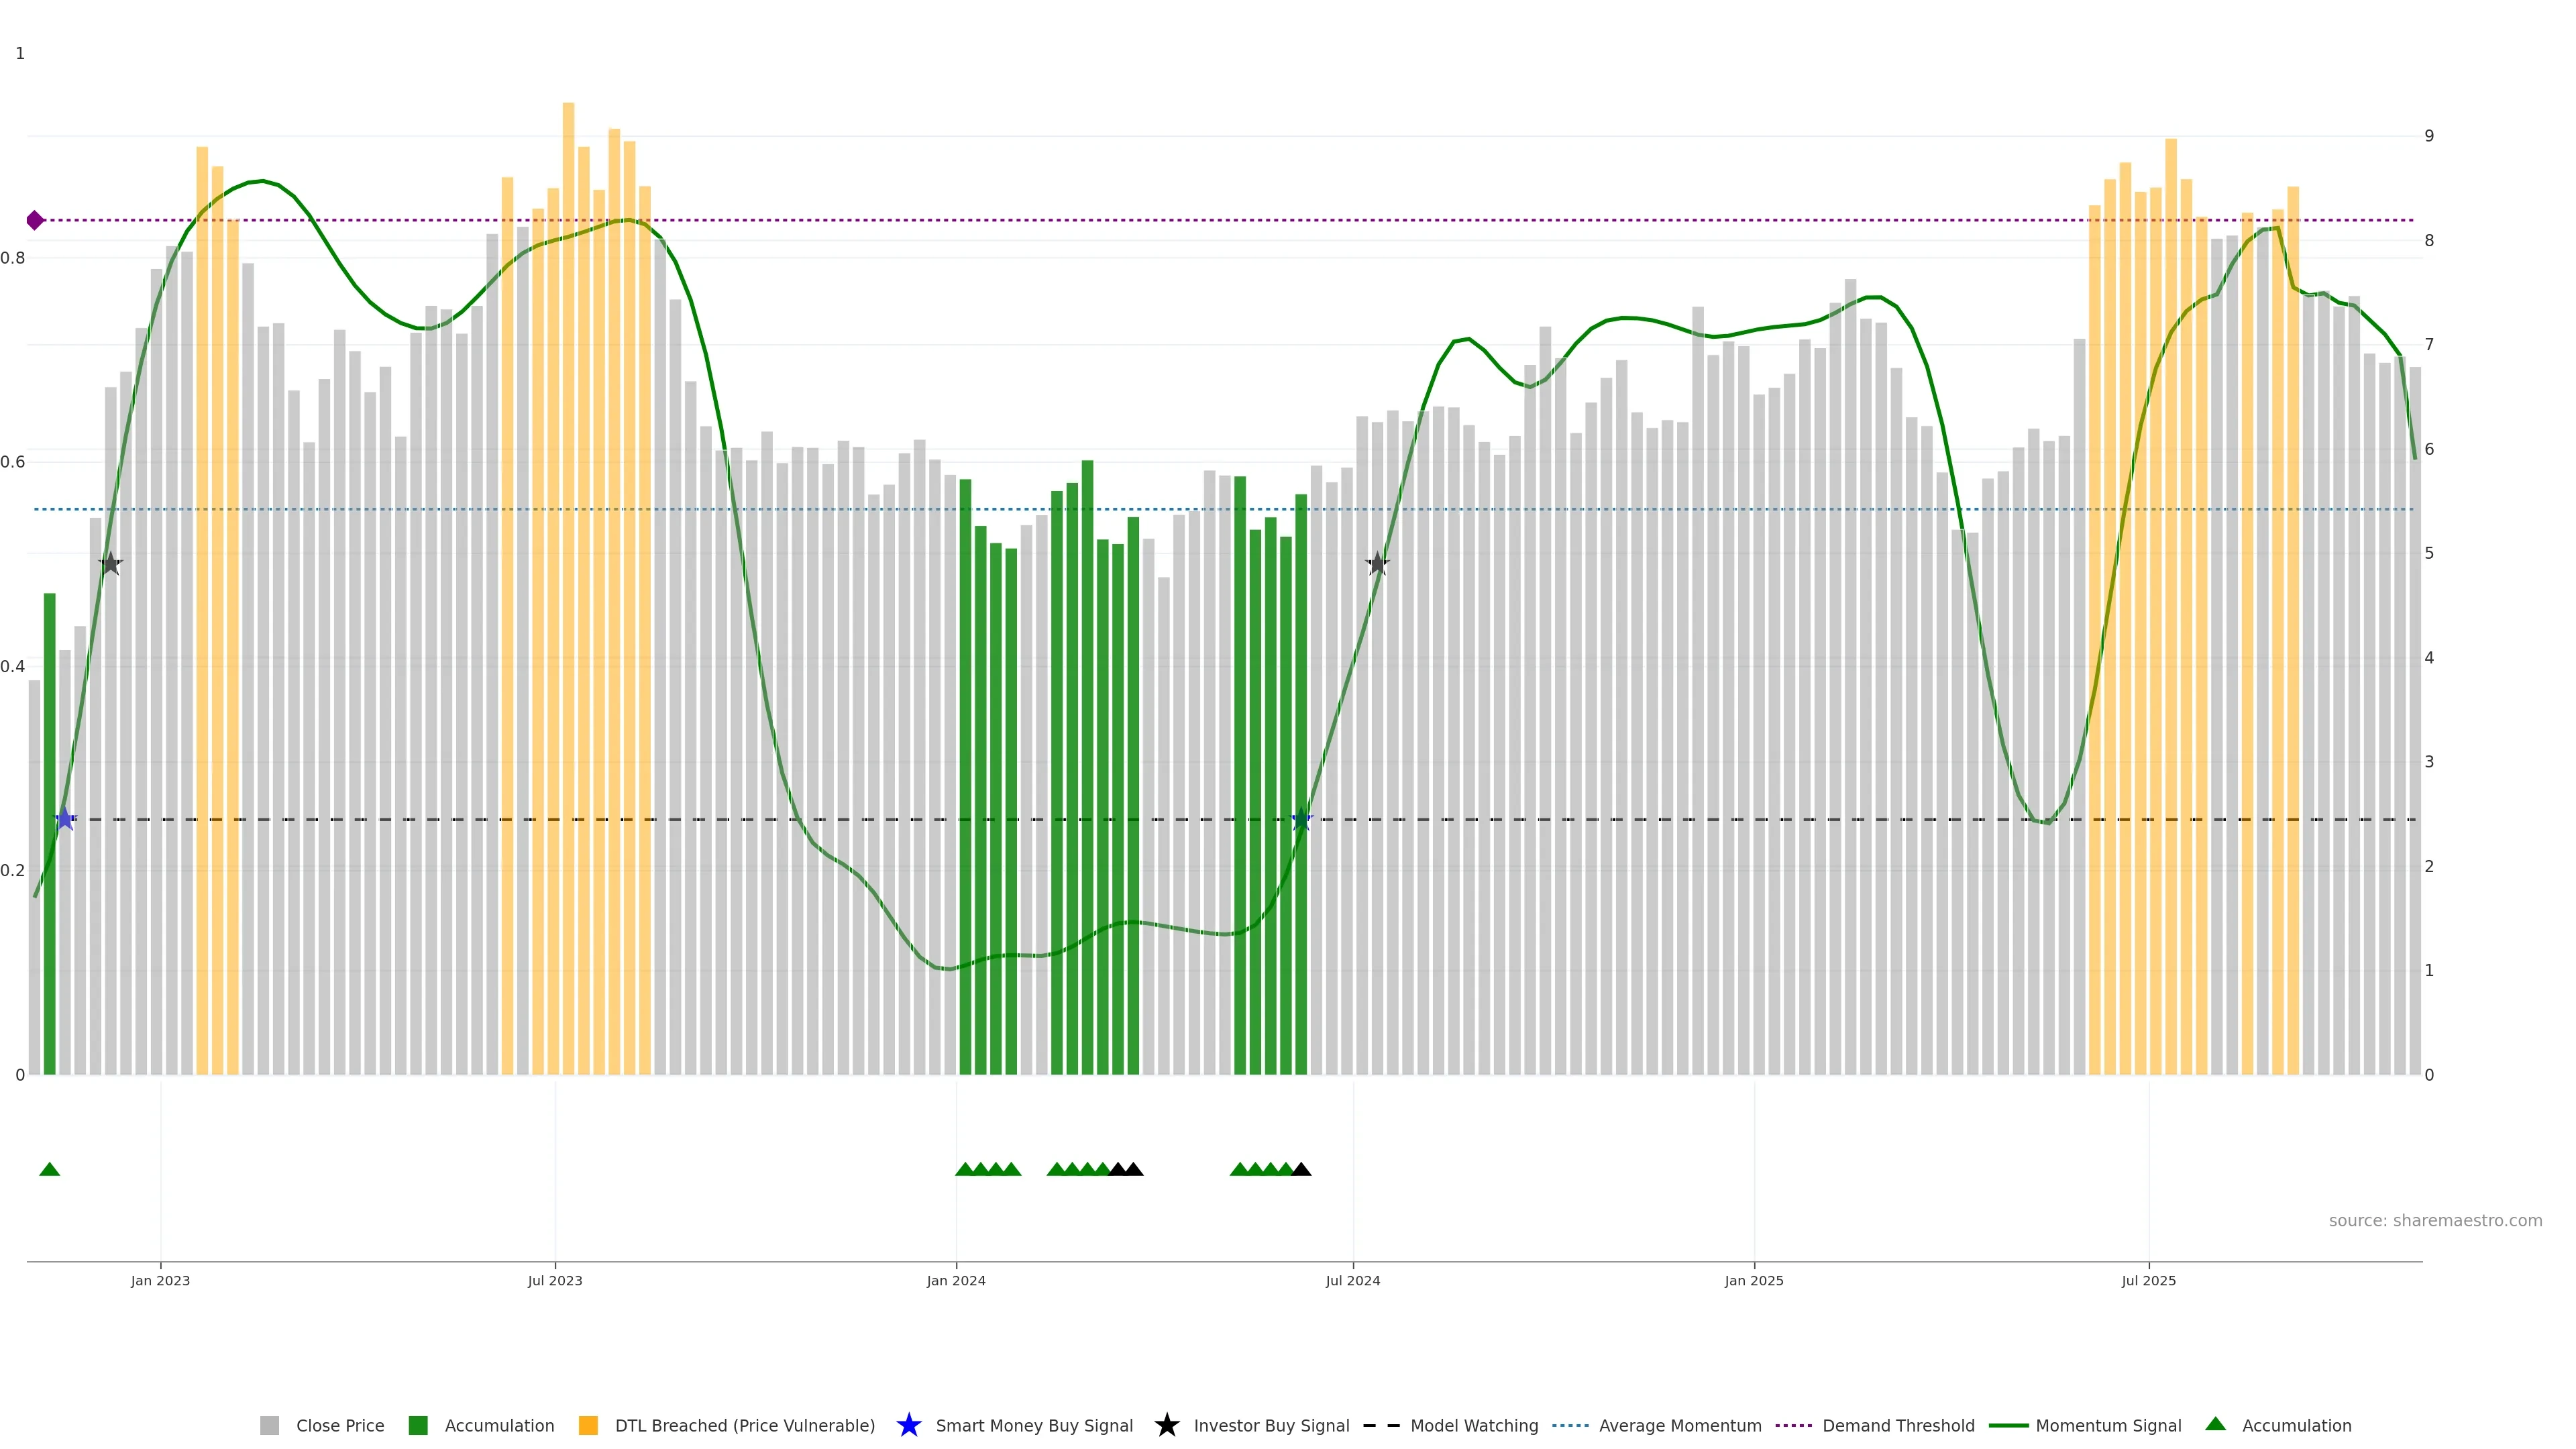The image size is (2576, 1449).
Task: Click the green Momentum Signal line icon
Action: click(x=2008, y=1425)
